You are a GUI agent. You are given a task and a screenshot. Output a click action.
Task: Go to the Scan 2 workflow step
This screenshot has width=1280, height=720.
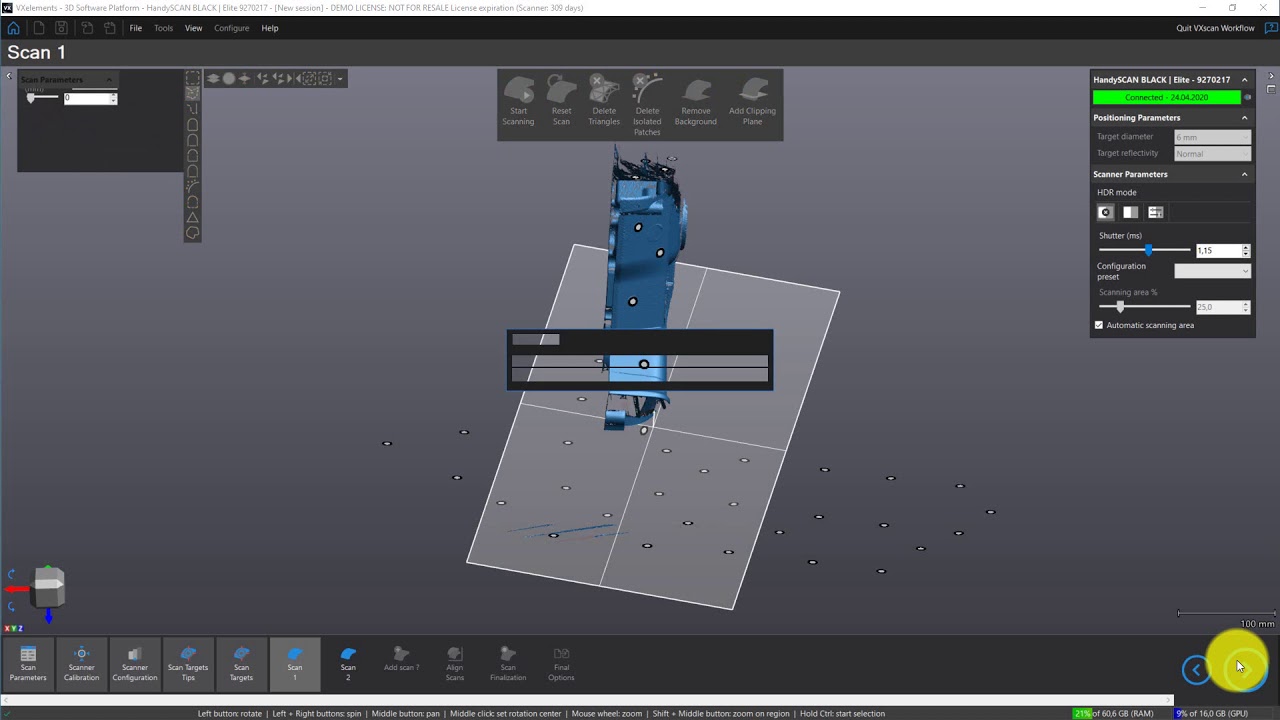point(348,664)
